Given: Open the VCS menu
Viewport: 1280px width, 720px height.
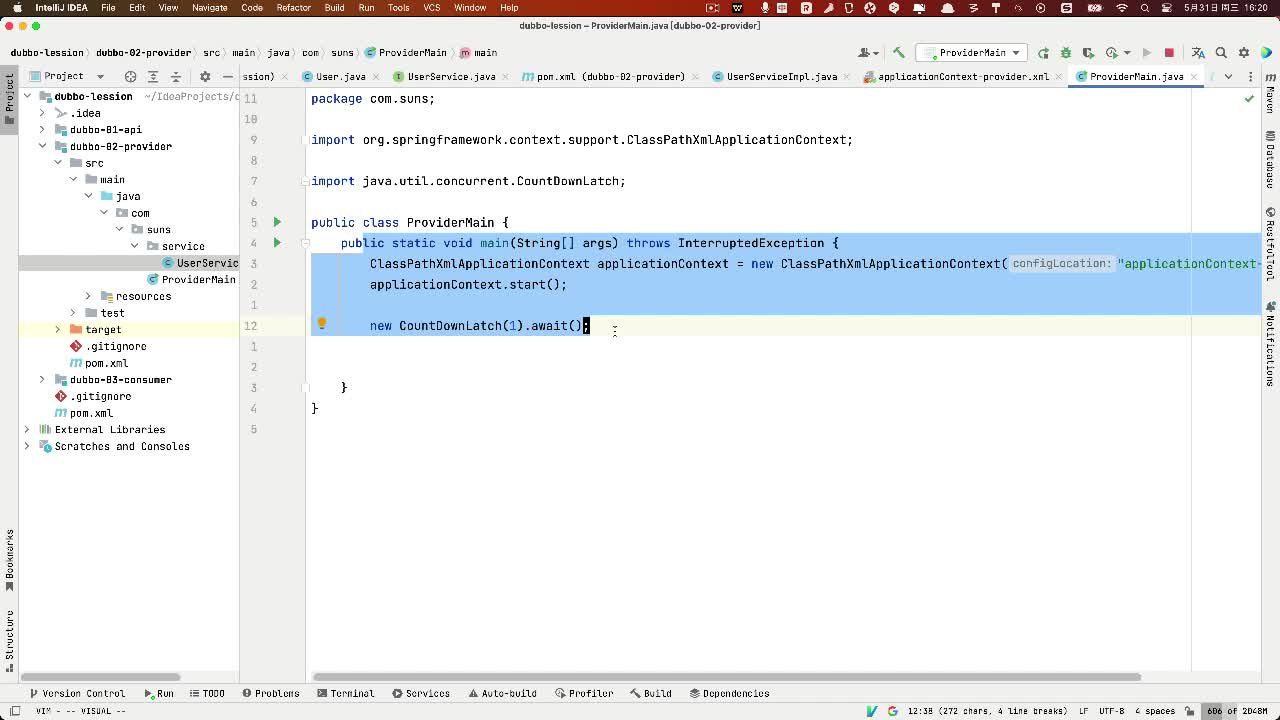Looking at the screenshot, I should pos(432,8).
